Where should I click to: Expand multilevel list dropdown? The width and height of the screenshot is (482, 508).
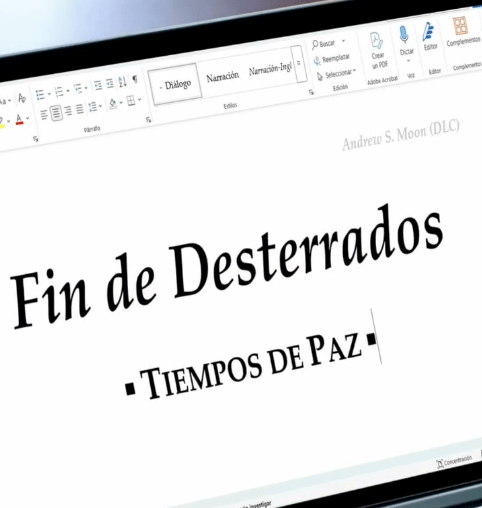pyautogui.click(x=86, y=87)
